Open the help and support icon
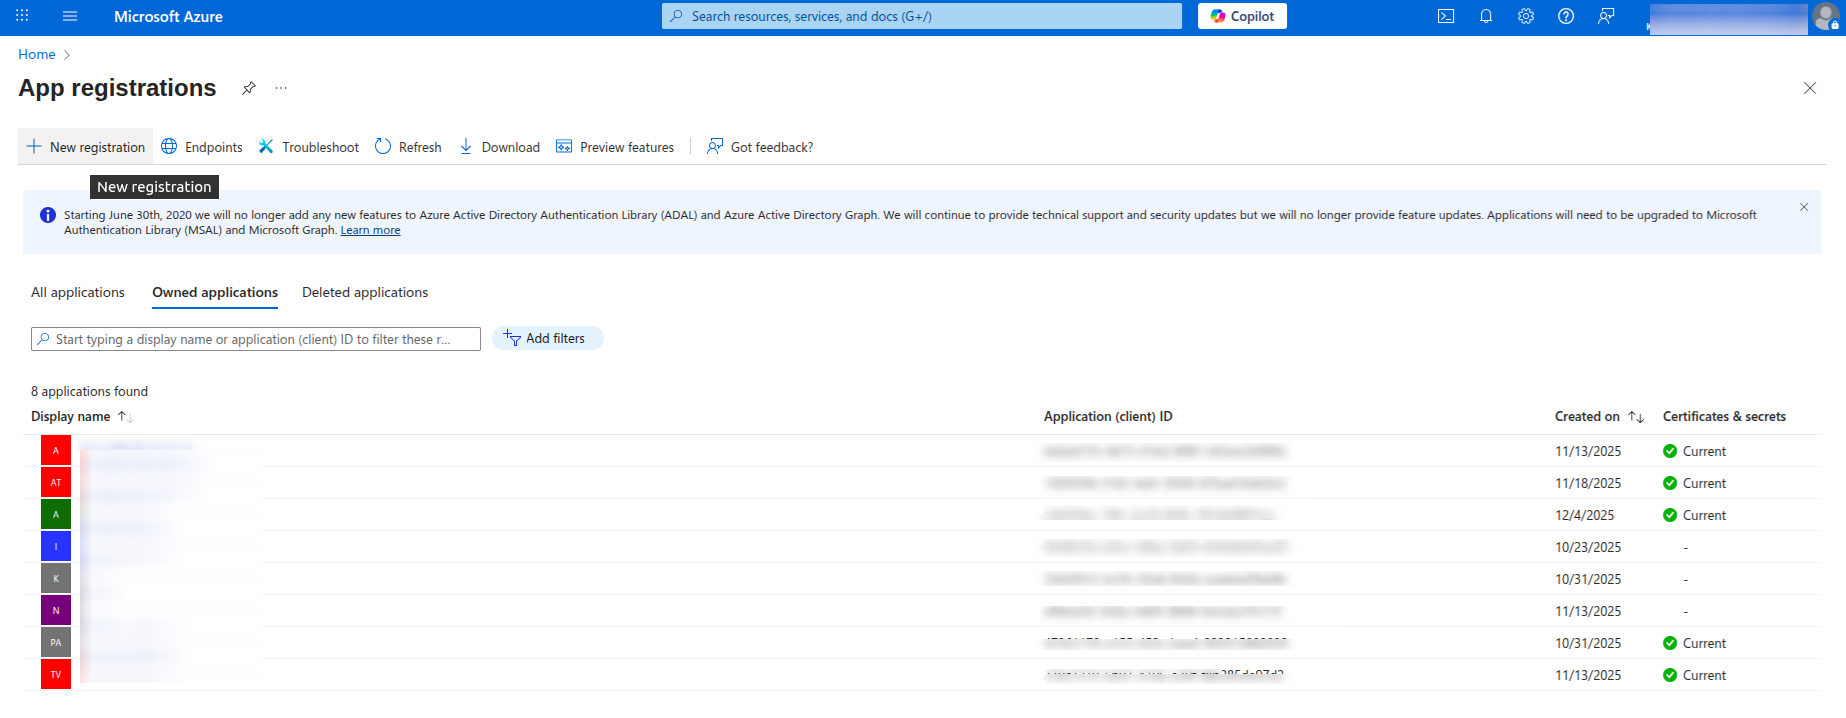Viewport: 1846px width, 718px height. click(1566, 16)
